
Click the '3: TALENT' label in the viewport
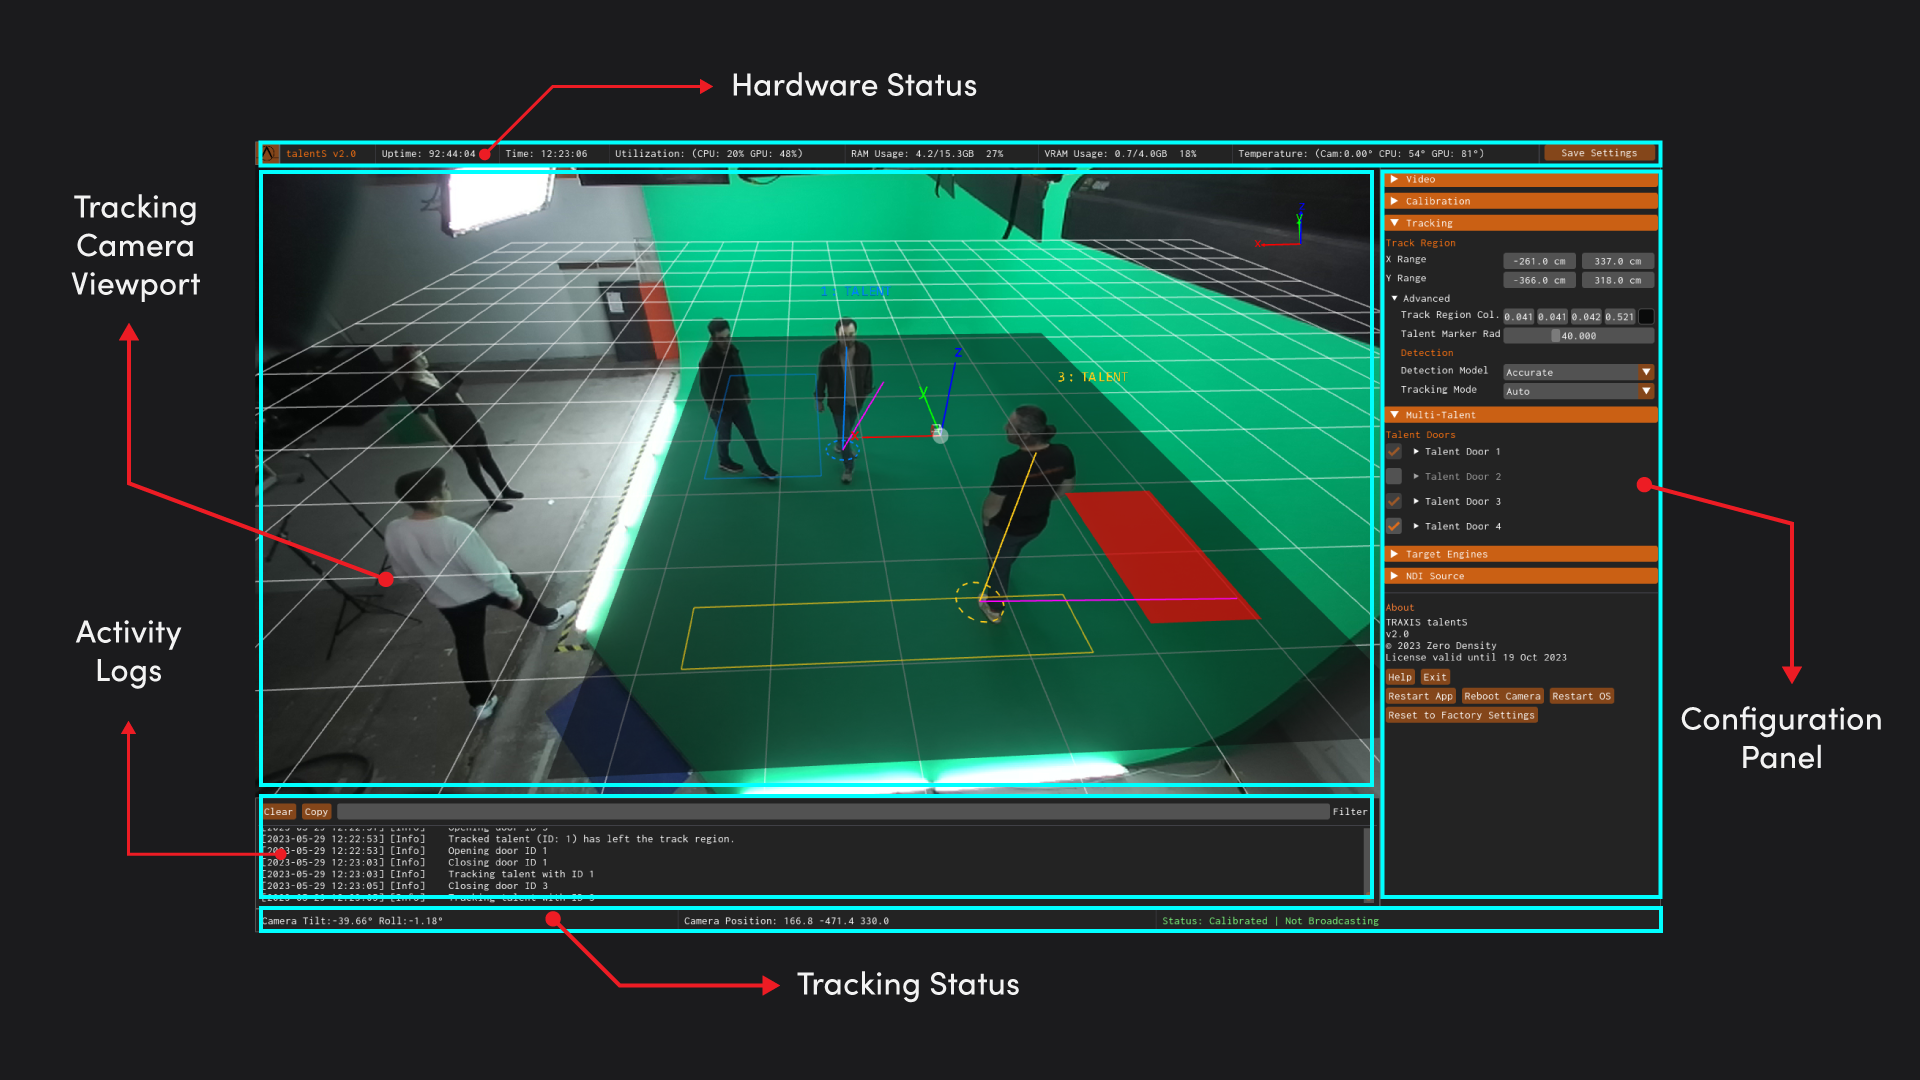click(x=1093, y=377)
